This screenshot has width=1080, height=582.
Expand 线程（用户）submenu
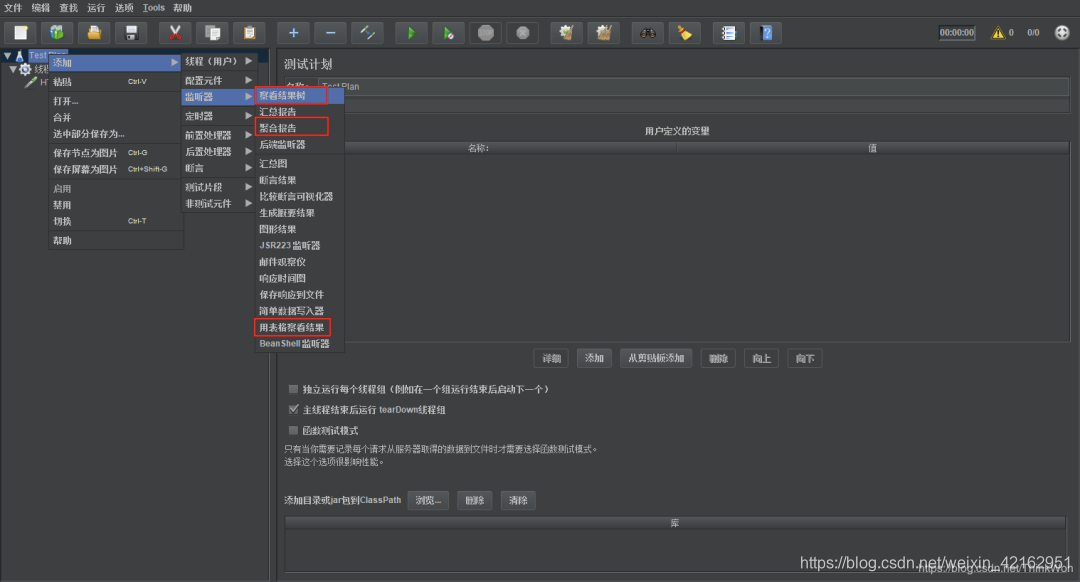(x=219, y=61)
